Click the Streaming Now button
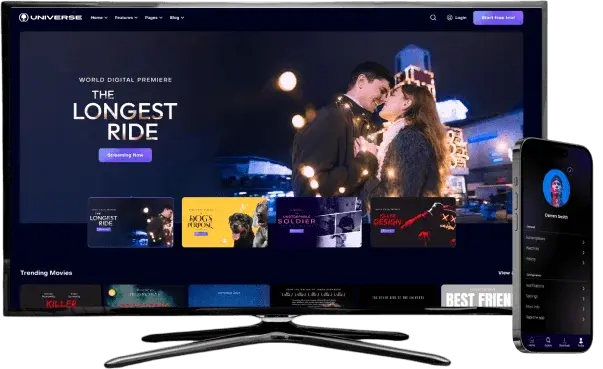Image resolution: width=603 pixels, height=369 pixels. pos(125,155)
